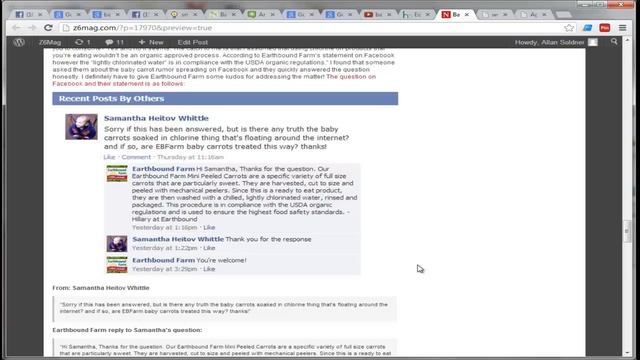
Task: Go back using the browser back arrow
Action: 16,28
